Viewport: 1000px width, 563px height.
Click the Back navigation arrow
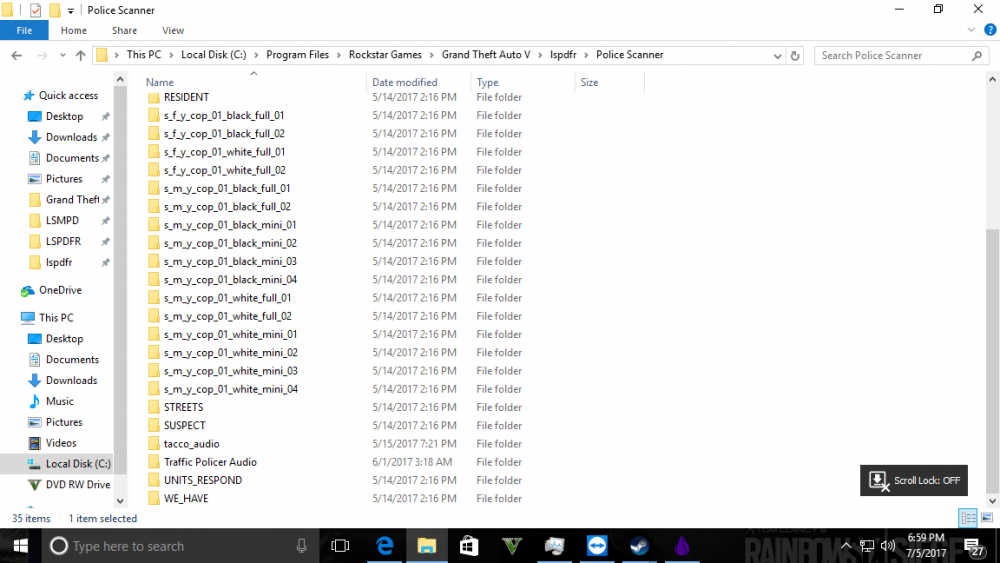17,55
